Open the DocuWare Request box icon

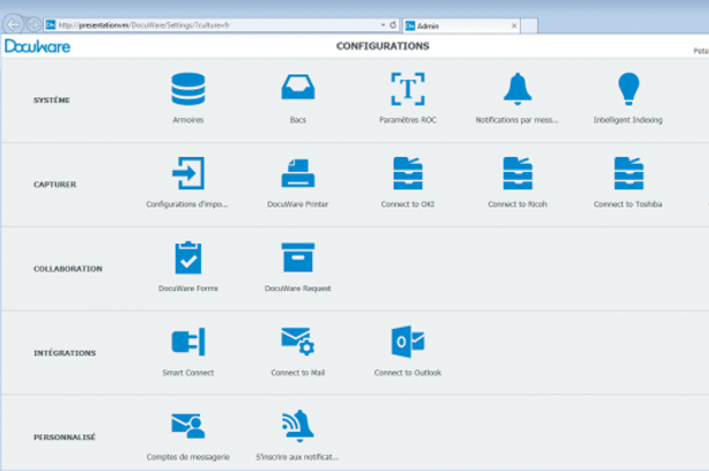(298, 258)
